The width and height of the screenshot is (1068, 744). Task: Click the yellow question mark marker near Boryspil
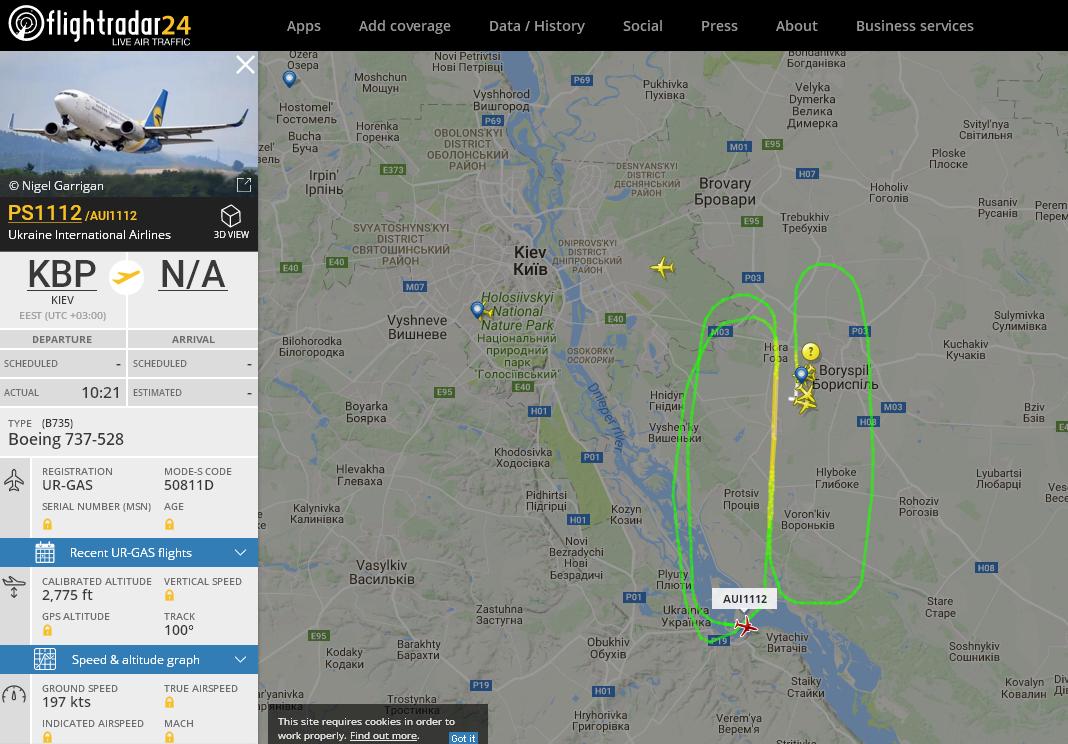(x=811, y=352)
